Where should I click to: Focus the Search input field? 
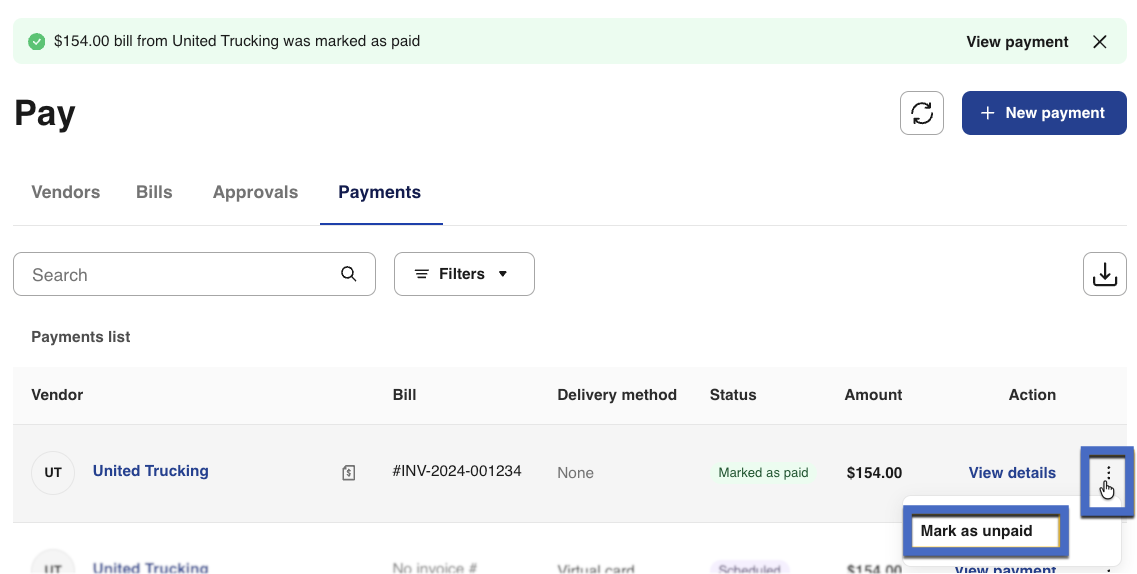coord(180,274)
